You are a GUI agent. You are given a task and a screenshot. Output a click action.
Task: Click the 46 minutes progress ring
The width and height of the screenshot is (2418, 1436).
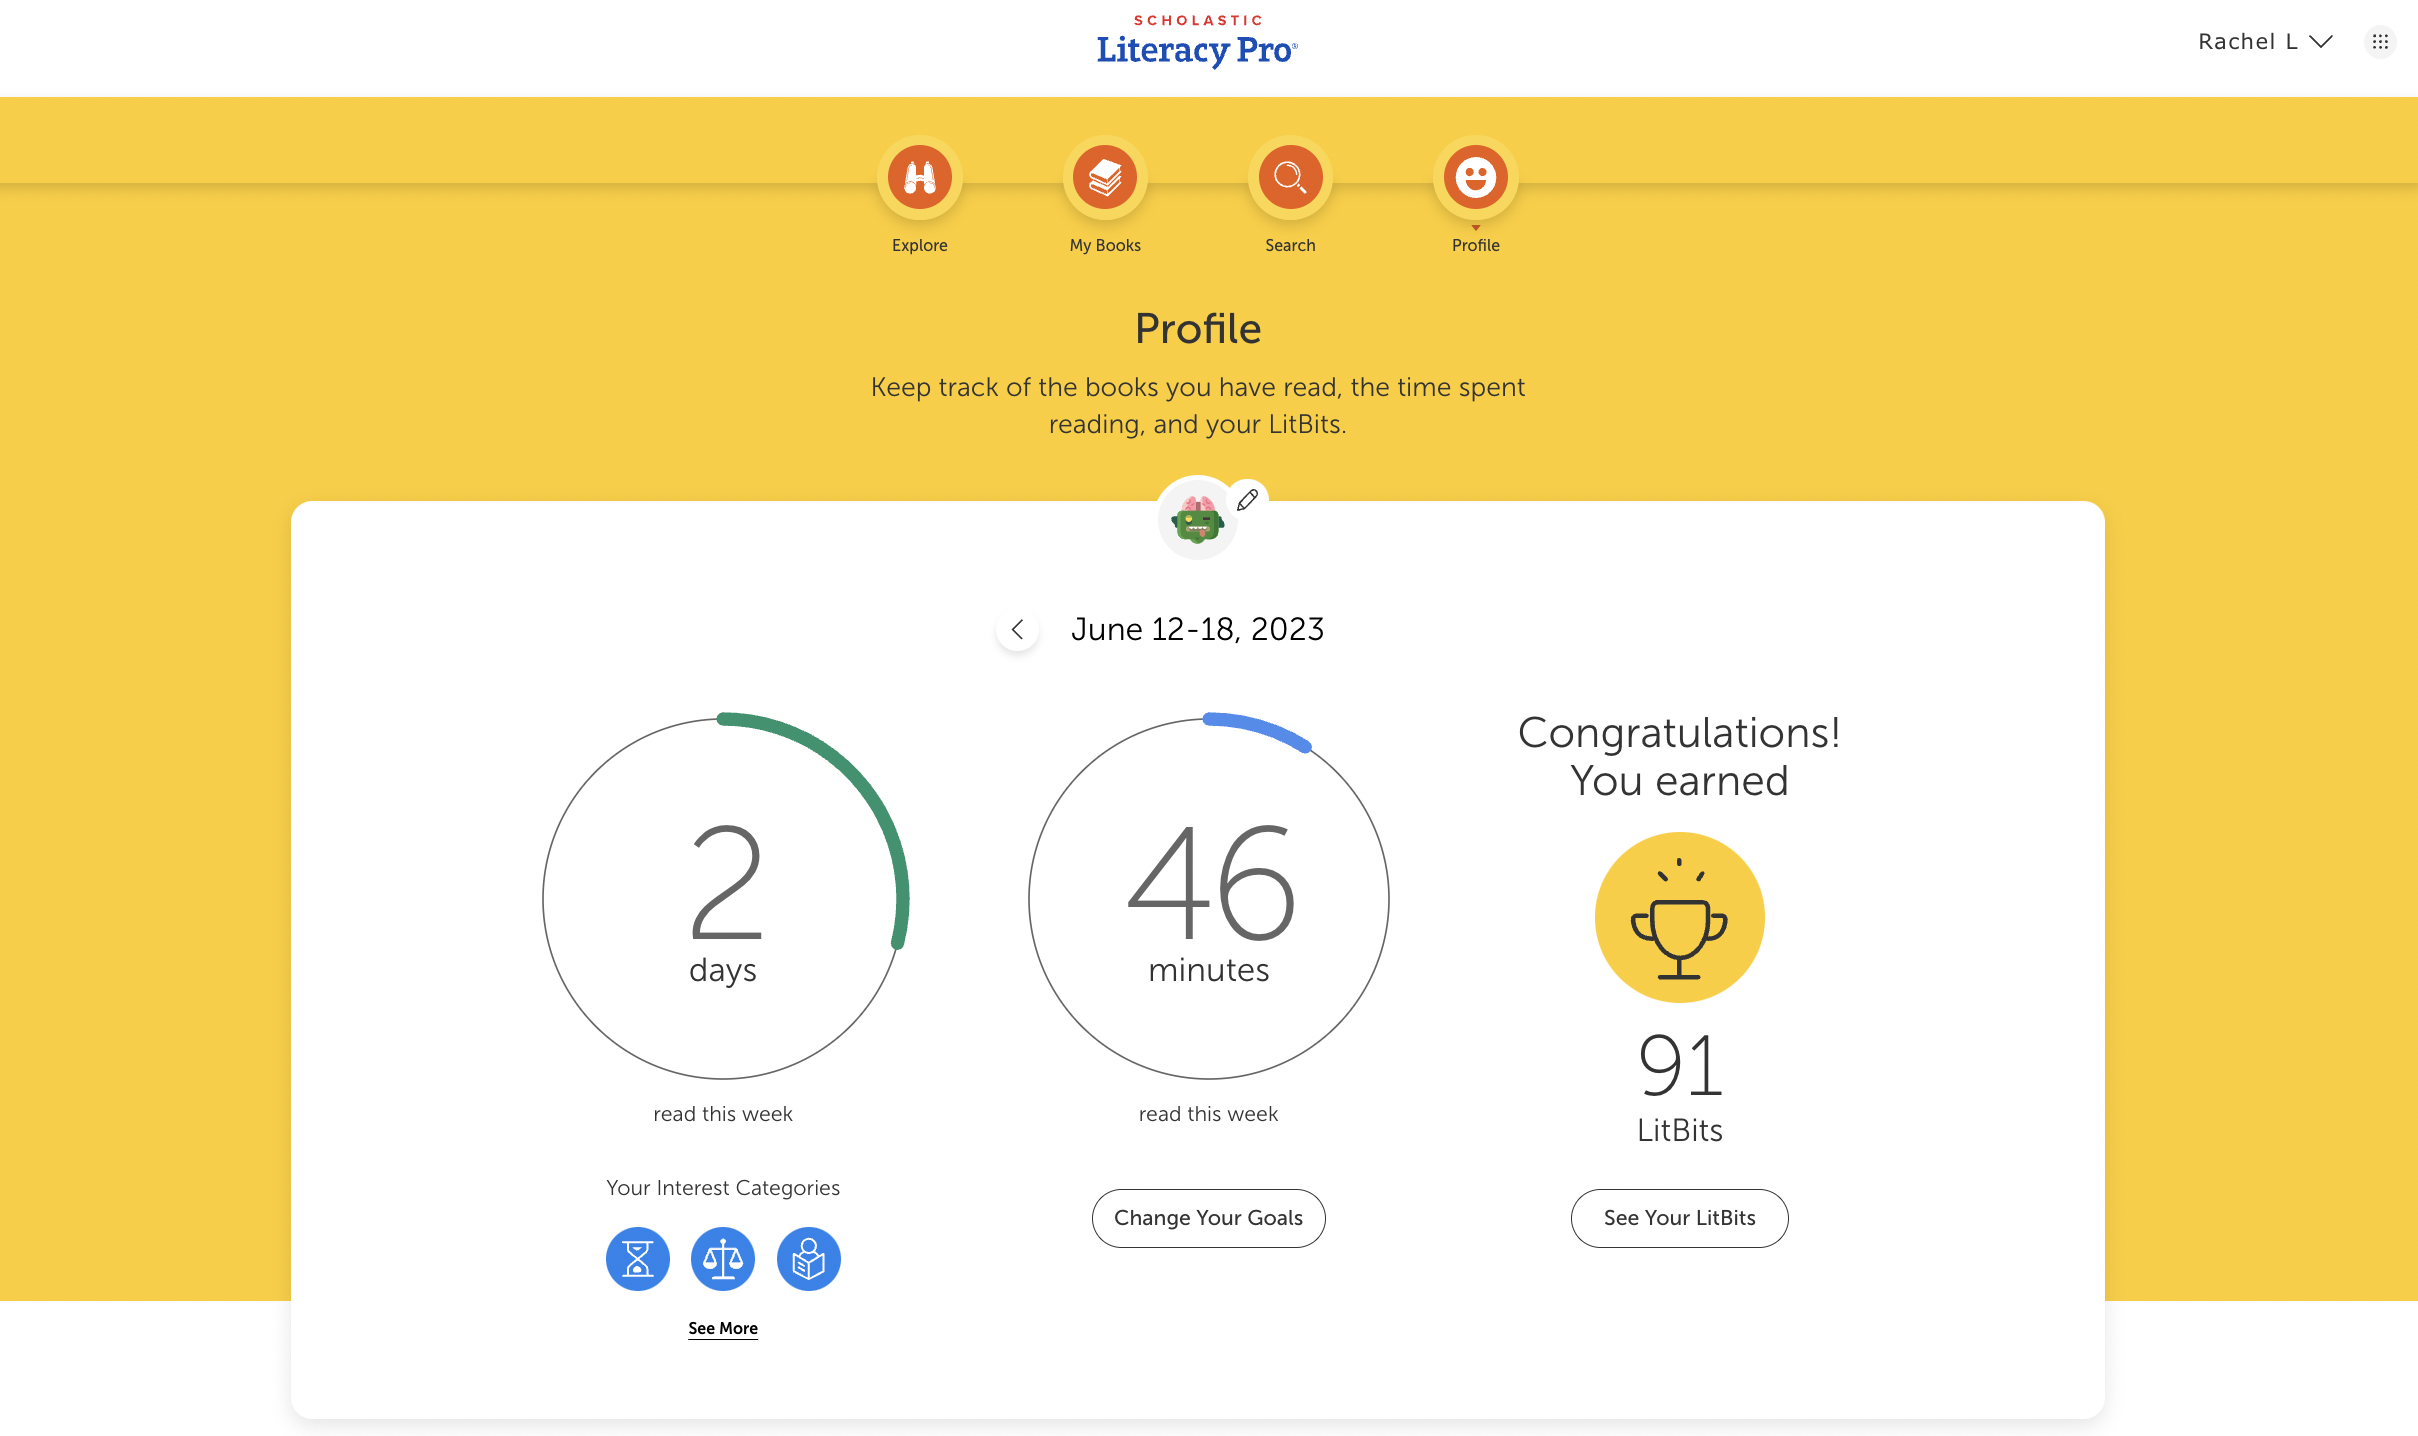[x=1208, y=897]
